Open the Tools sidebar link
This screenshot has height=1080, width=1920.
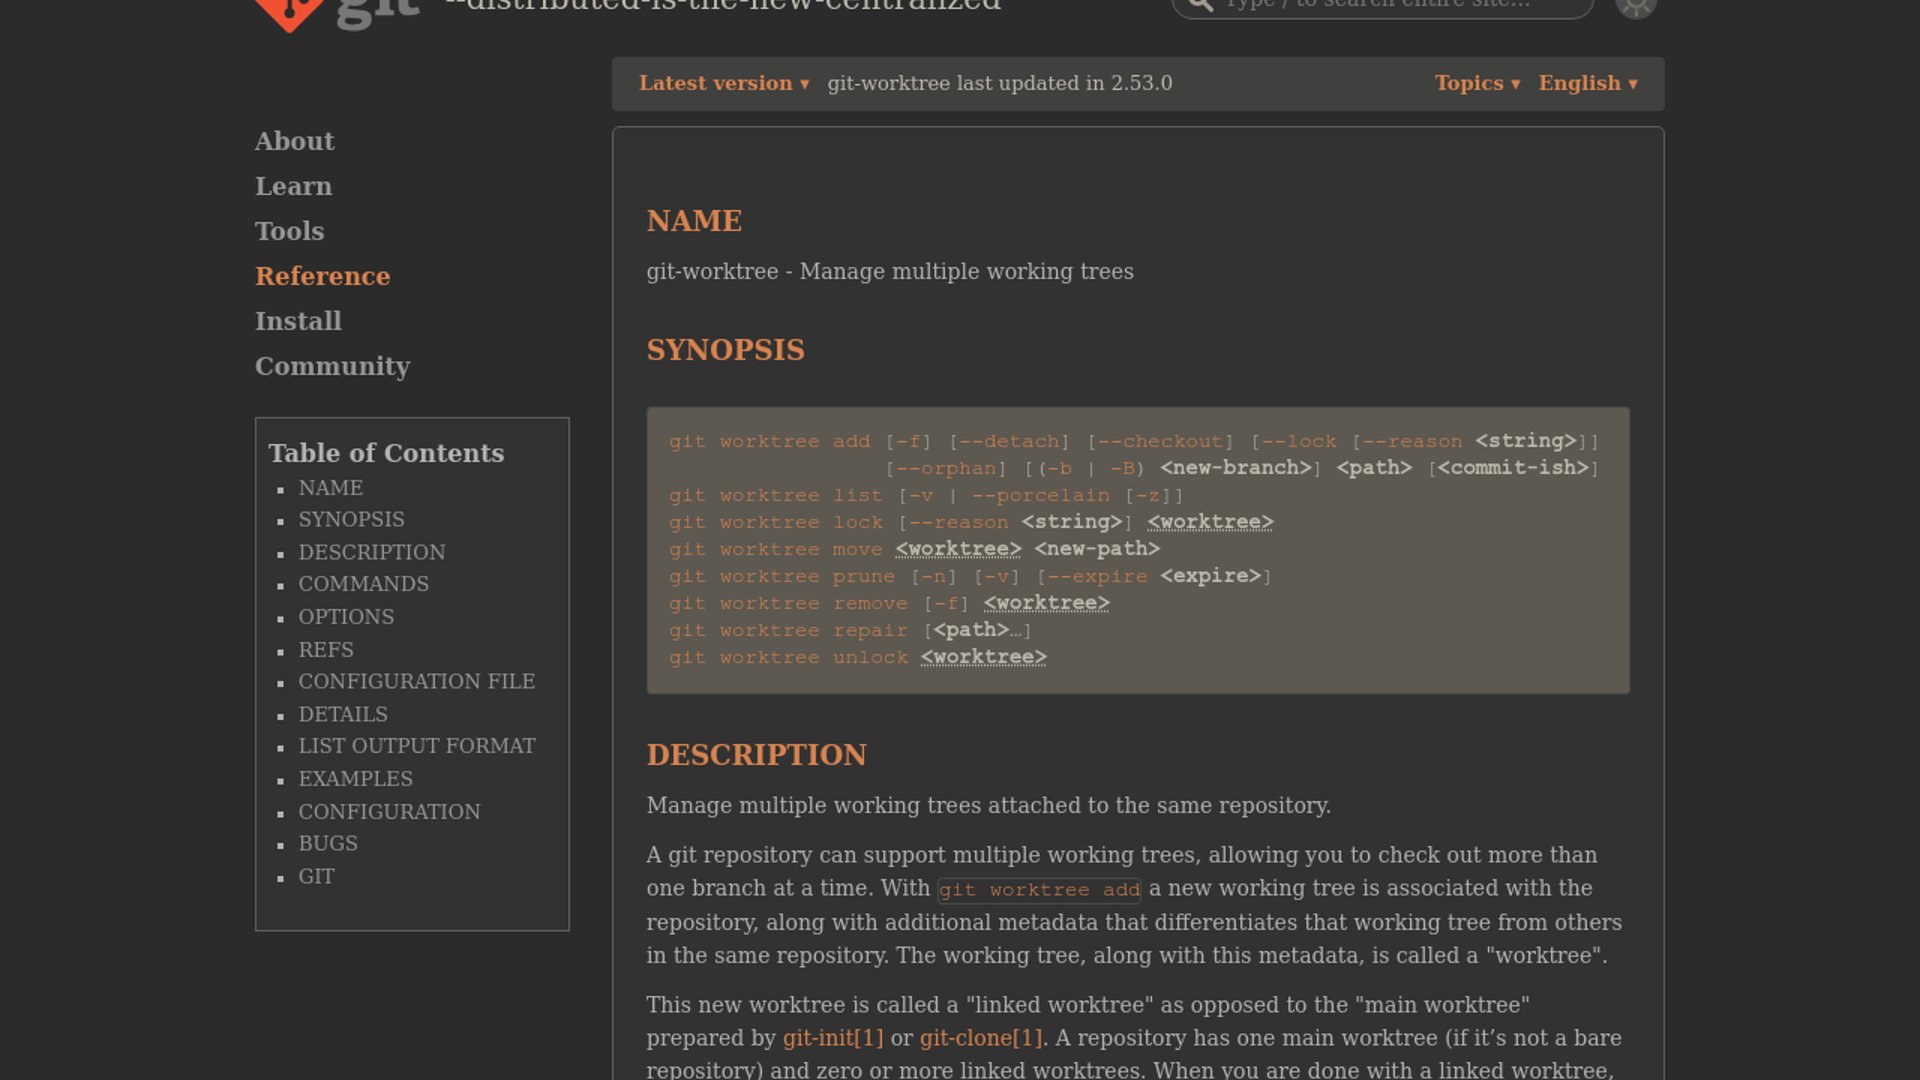pyautogui.click(x=289, y=231)
